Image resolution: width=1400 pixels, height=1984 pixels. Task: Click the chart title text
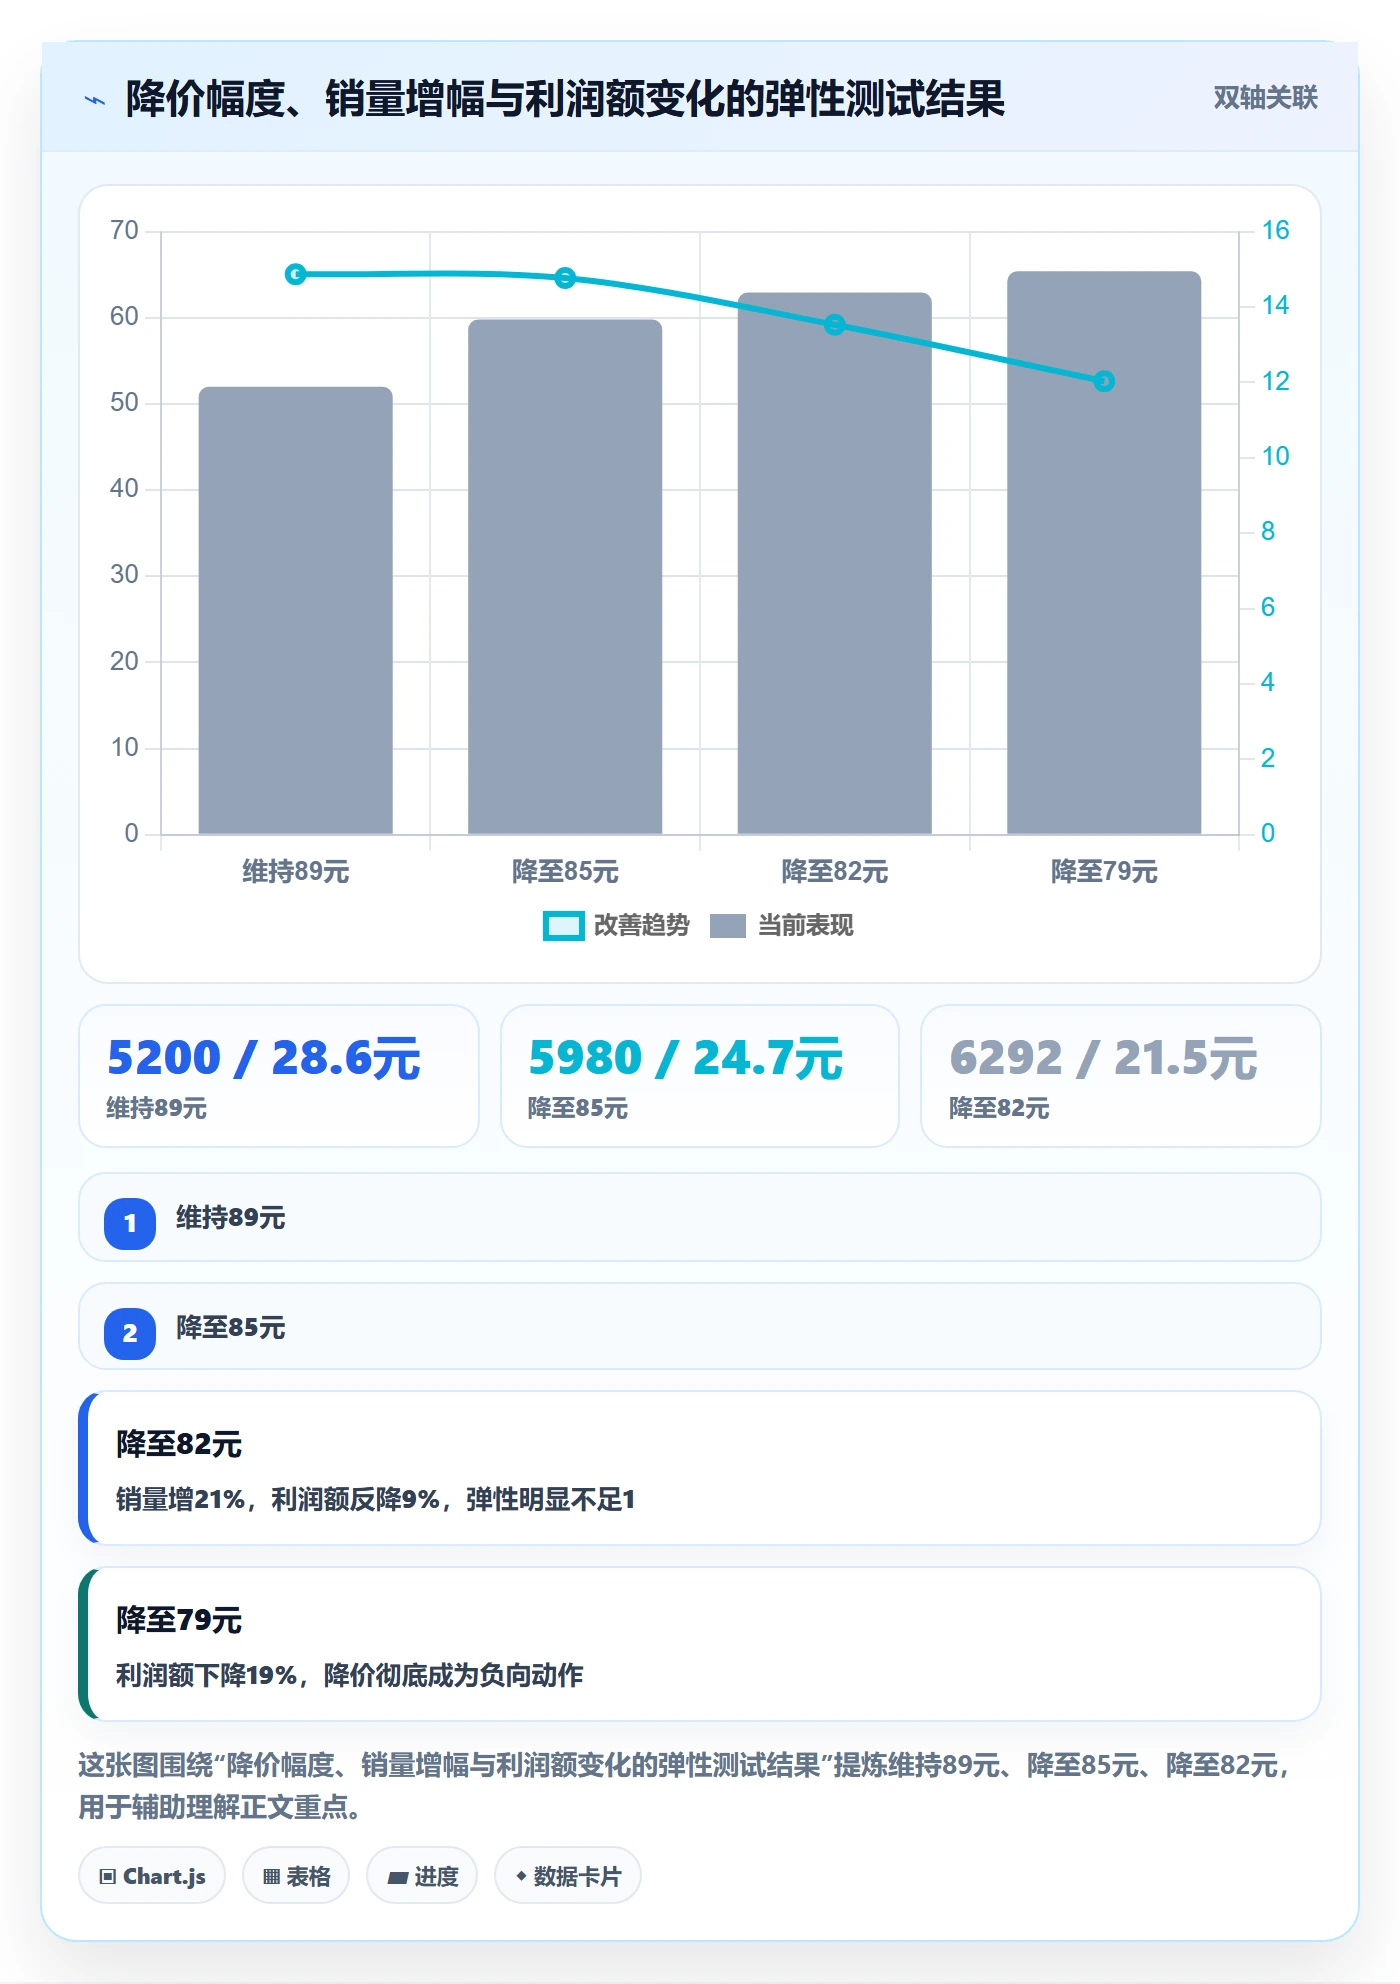pos(565,99)
